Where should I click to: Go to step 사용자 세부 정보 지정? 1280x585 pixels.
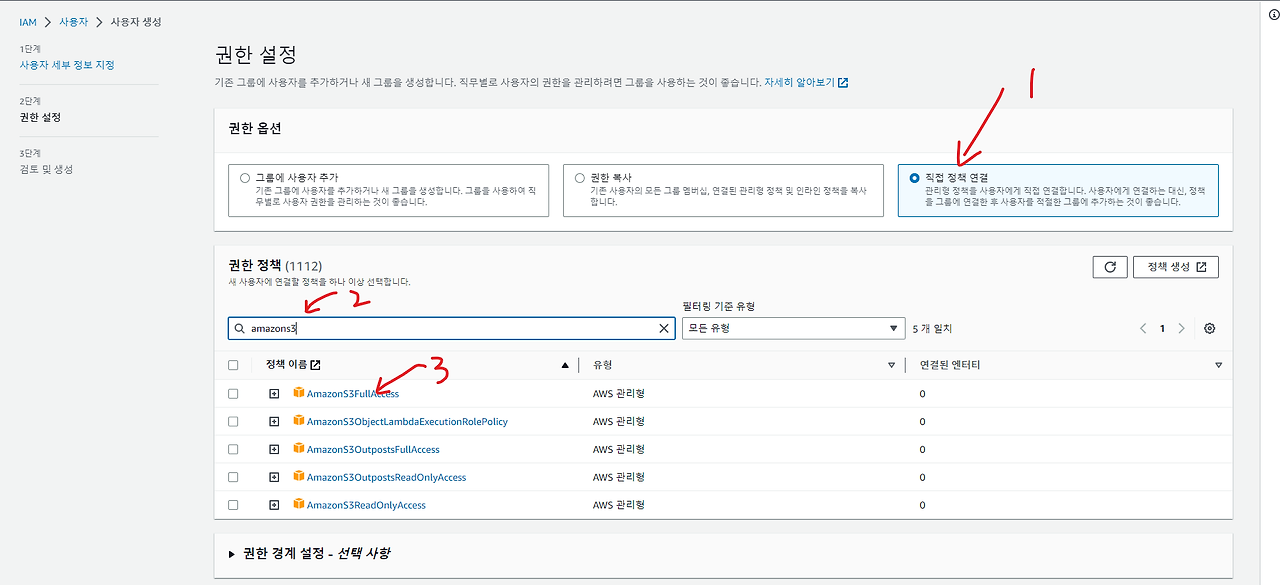[67, 65]
